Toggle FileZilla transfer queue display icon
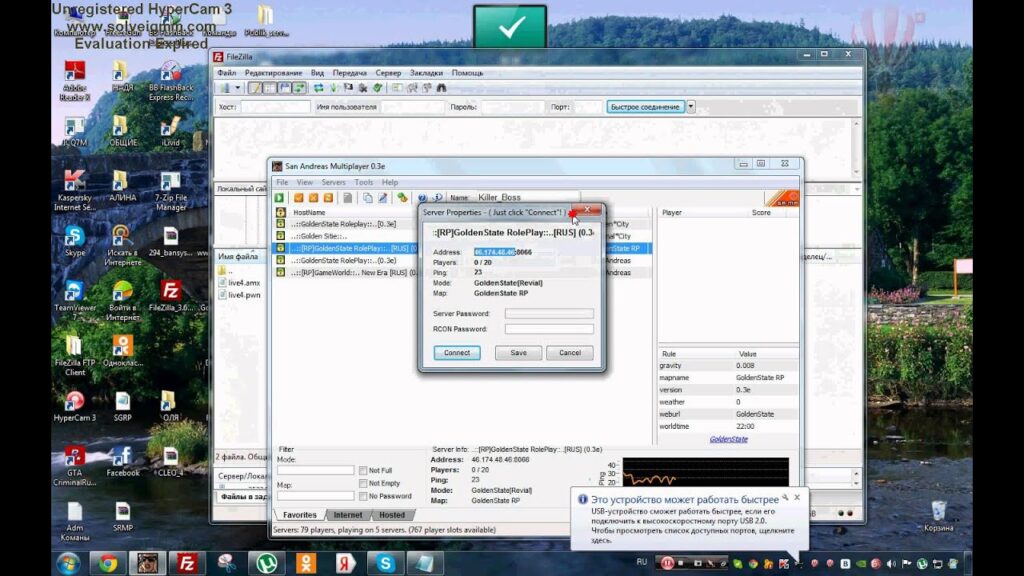This screenshot has width=1024, height=576. click(x=299, y=88)
